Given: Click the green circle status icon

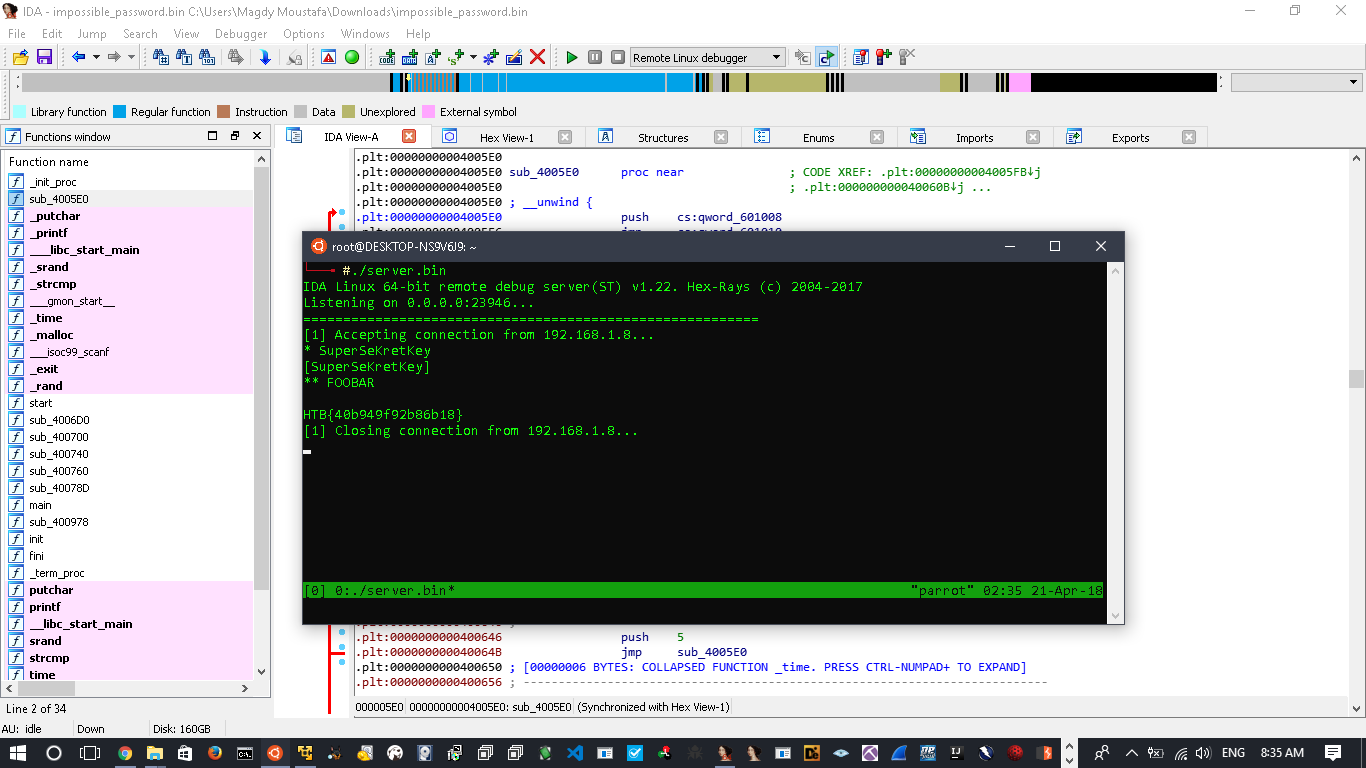Looking at the screenshot, I should tap(352, 57).
